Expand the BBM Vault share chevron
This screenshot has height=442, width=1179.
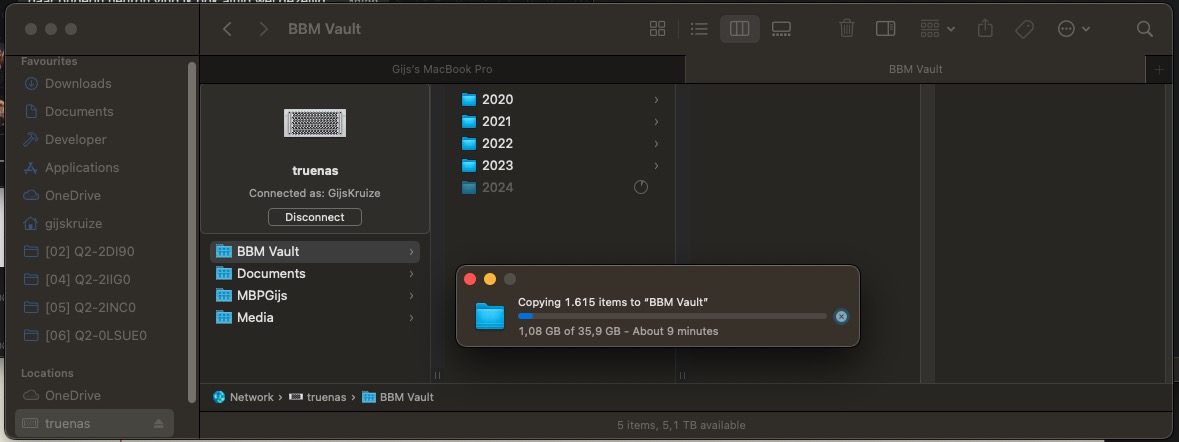tap(411, 252)
